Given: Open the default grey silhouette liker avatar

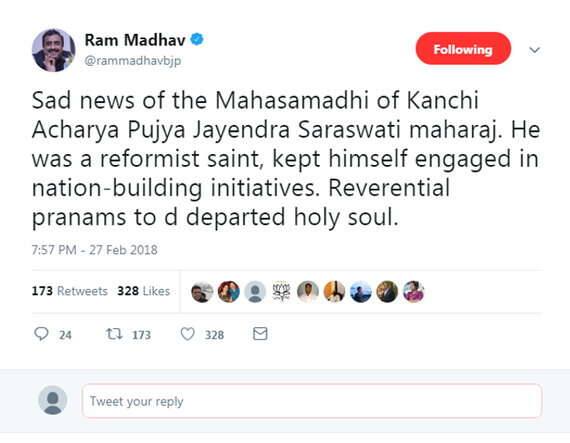Looking at the screenshot, I should (255, 291).
